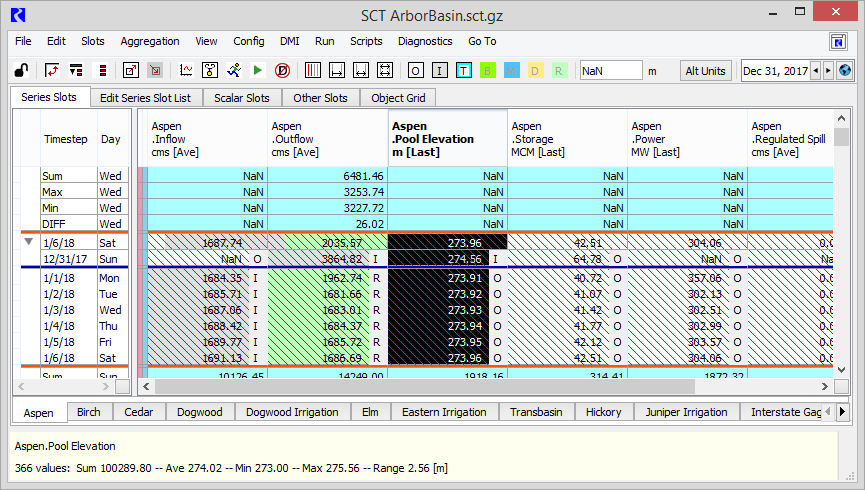Collapse the 1/6/18 timestep group triangle
The image size is (865, 490).
click(29, 242)
